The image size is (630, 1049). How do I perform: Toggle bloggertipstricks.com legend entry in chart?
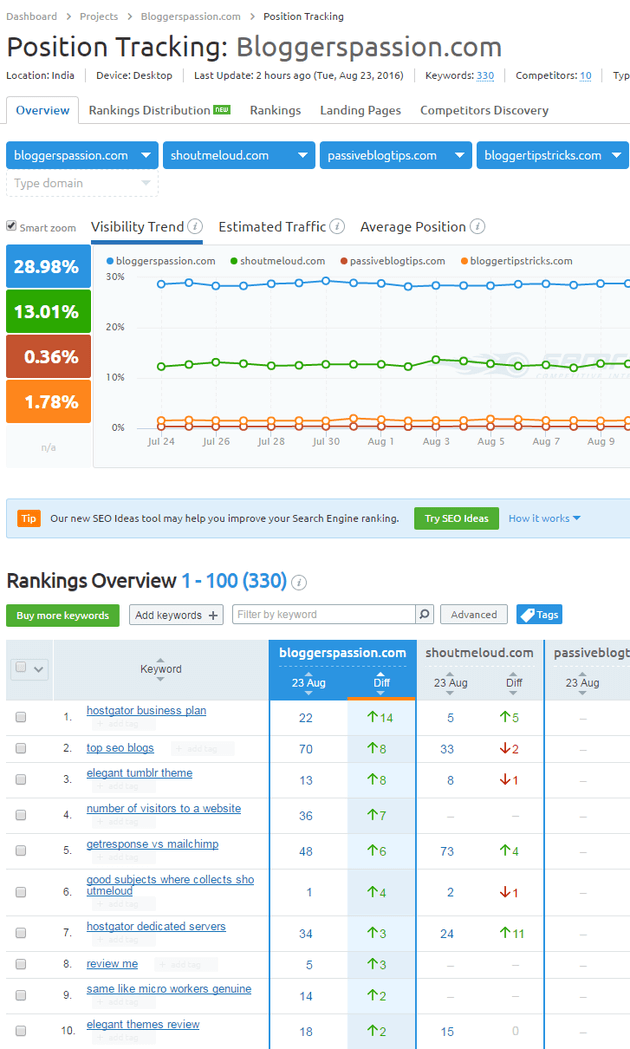coord(516,261)
